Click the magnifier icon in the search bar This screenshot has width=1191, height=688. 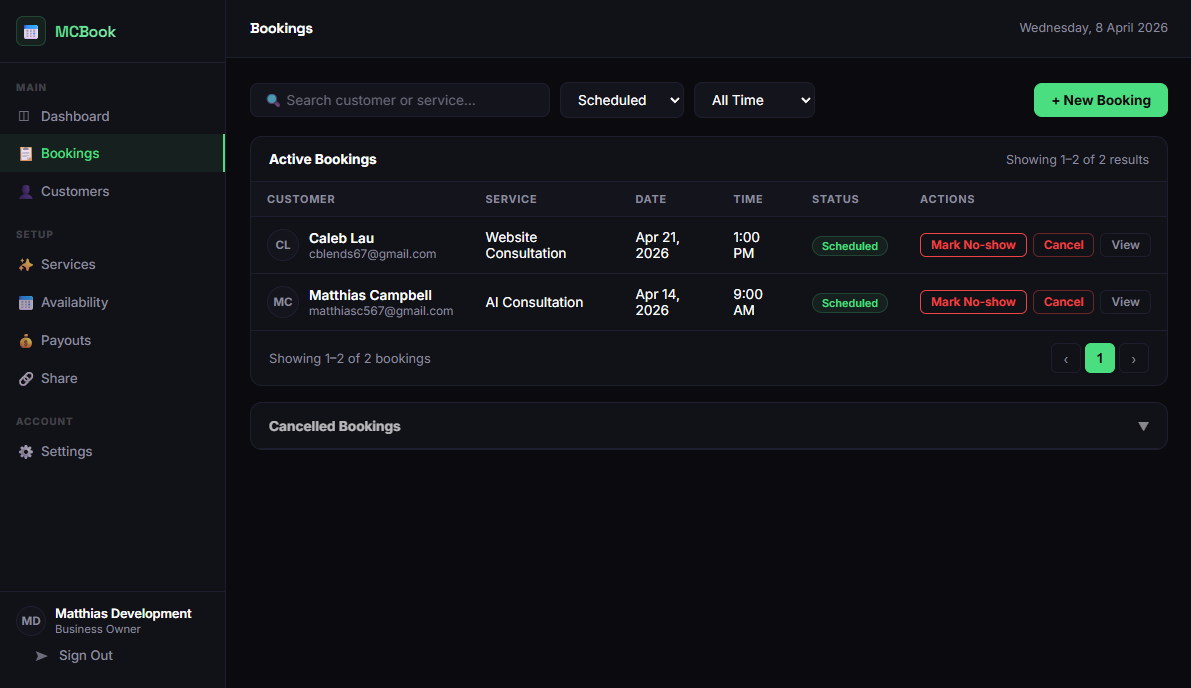coord(271,100)
